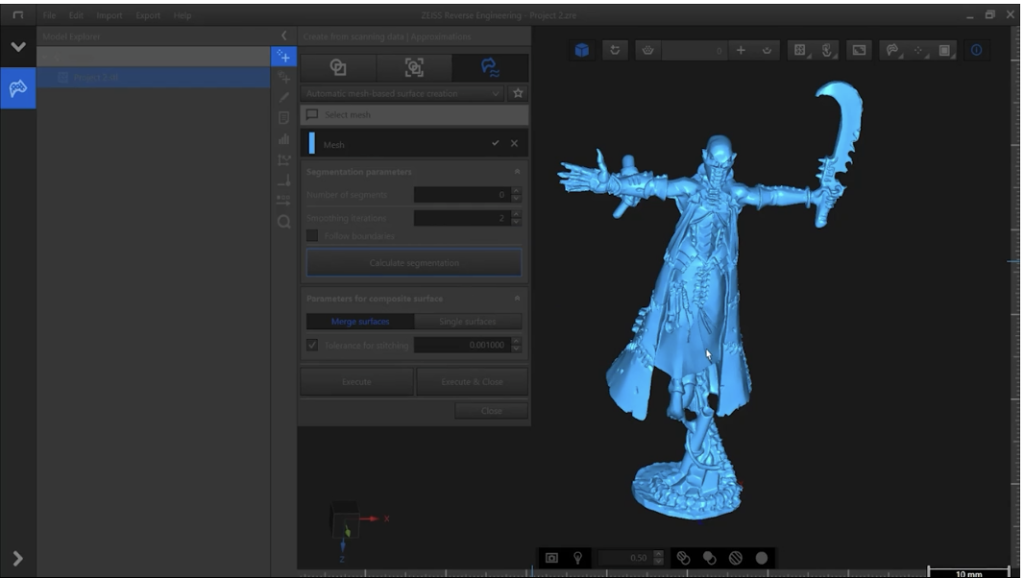
Task: Click the camera screenshot icon at bottom
Action: (x=551, y=558)
